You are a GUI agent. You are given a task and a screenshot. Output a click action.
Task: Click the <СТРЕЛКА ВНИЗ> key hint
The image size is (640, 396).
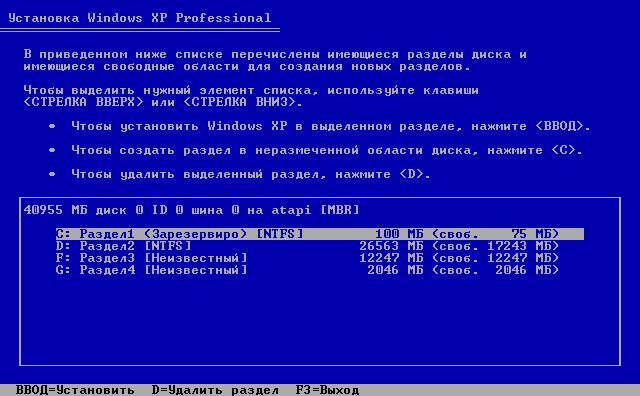tap(239, 102)
